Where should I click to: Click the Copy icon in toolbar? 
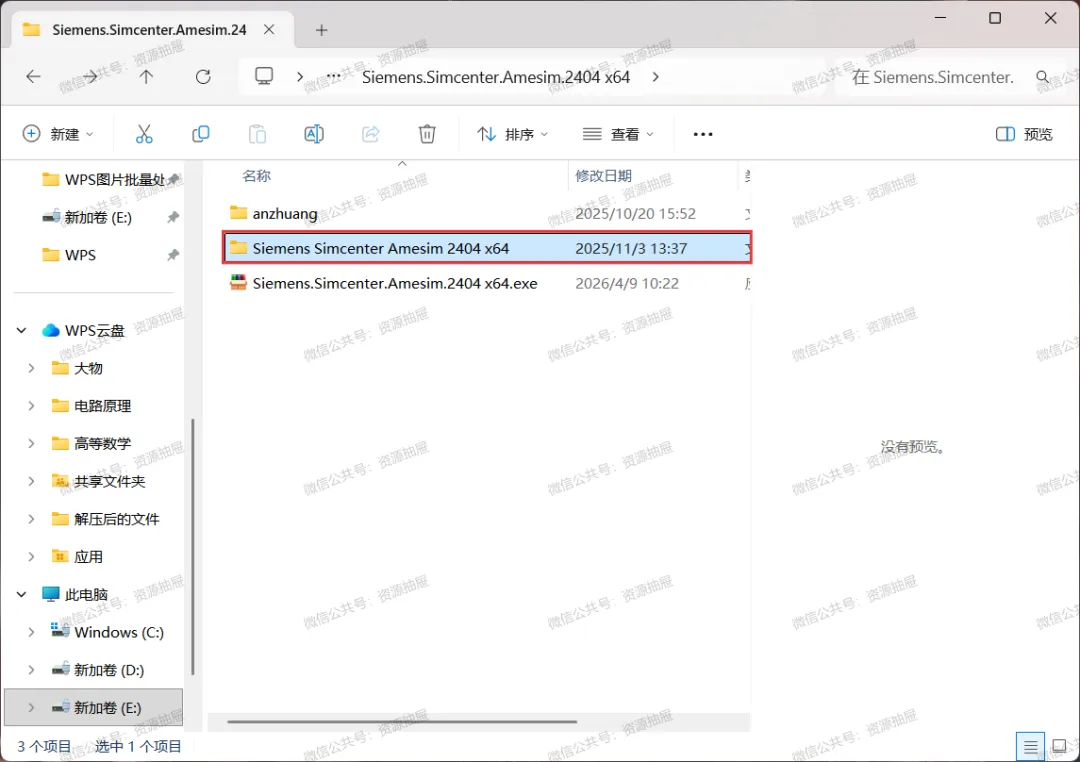200,134
